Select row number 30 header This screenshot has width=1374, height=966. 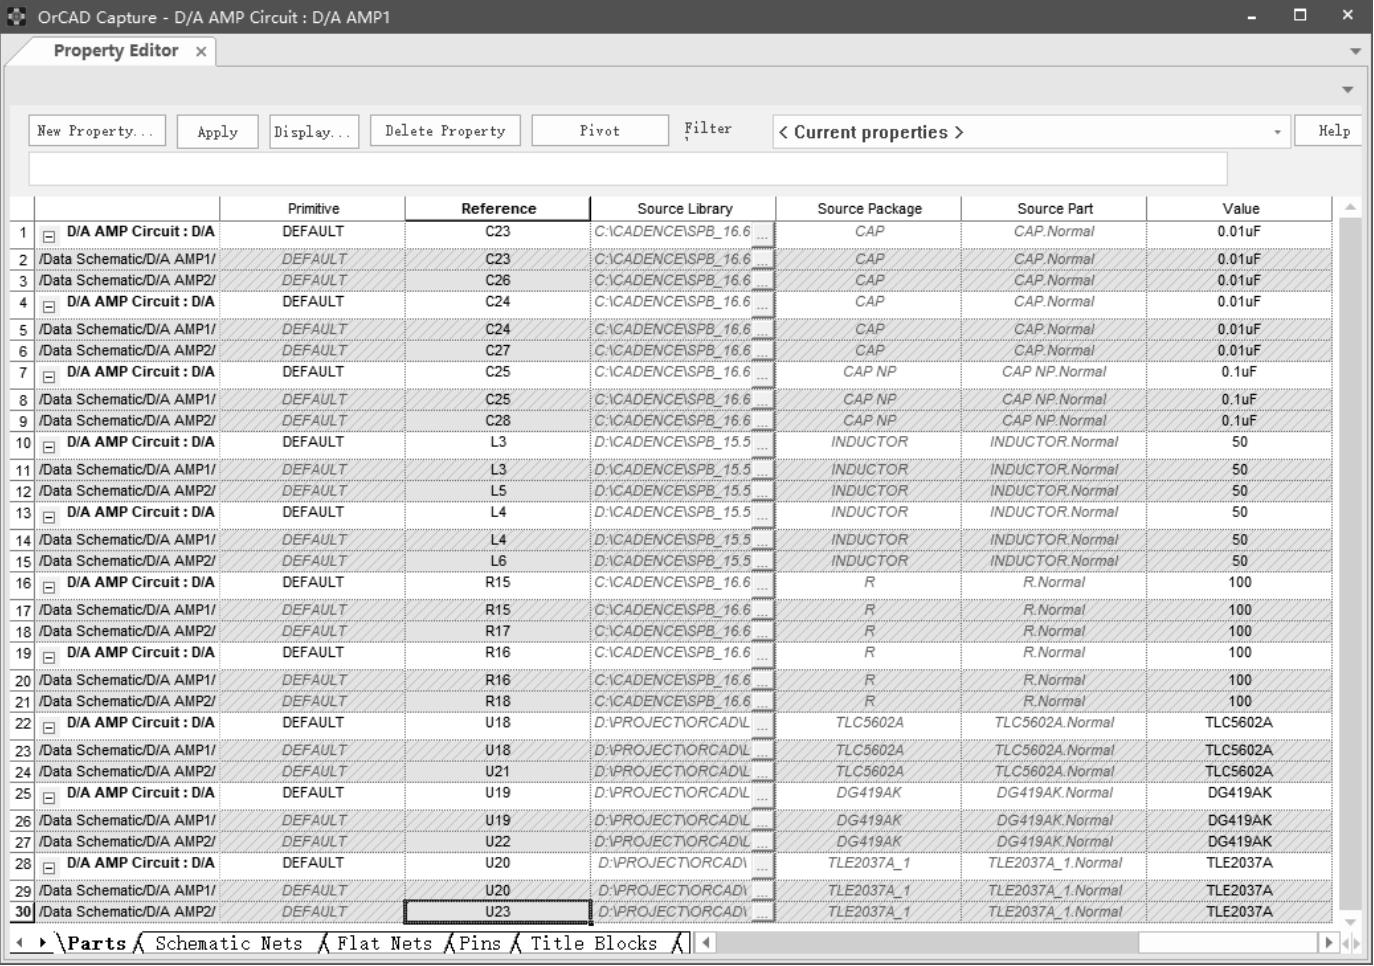point(22,911)
